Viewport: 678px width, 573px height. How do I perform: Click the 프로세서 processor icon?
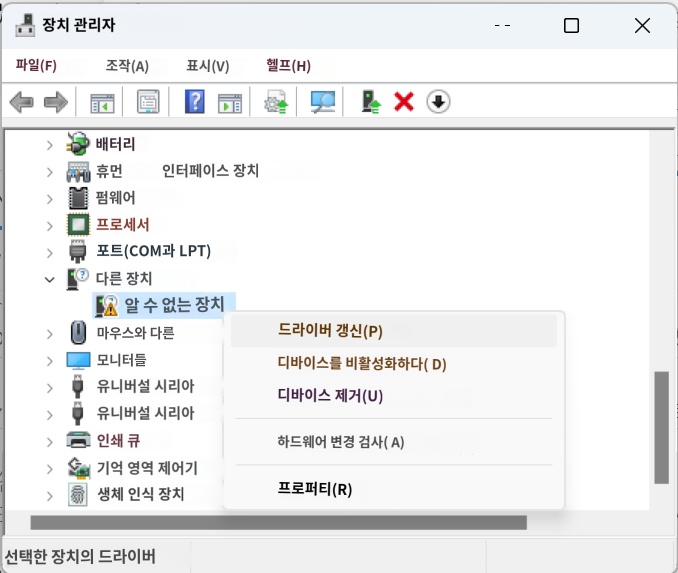(78, 225)
